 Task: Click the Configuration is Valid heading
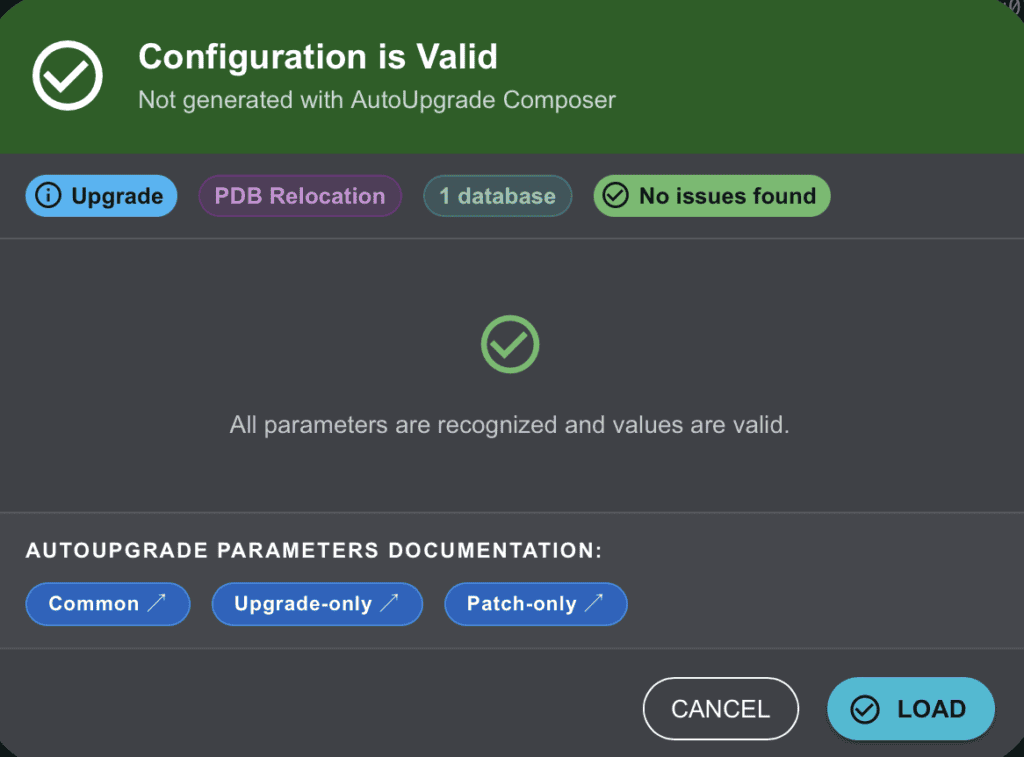click(317, 57)
